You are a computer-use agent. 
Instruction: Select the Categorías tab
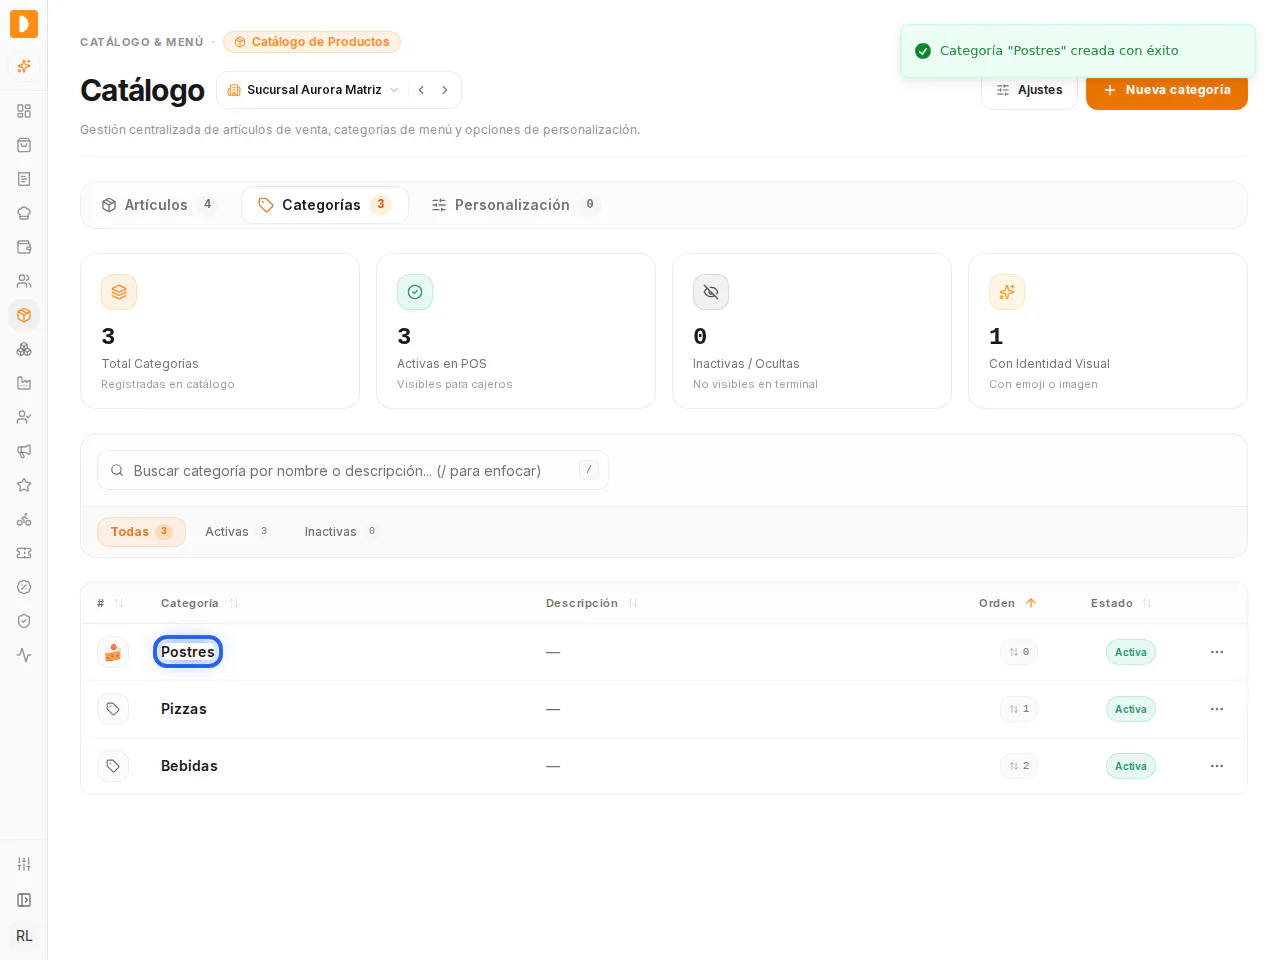325,205
